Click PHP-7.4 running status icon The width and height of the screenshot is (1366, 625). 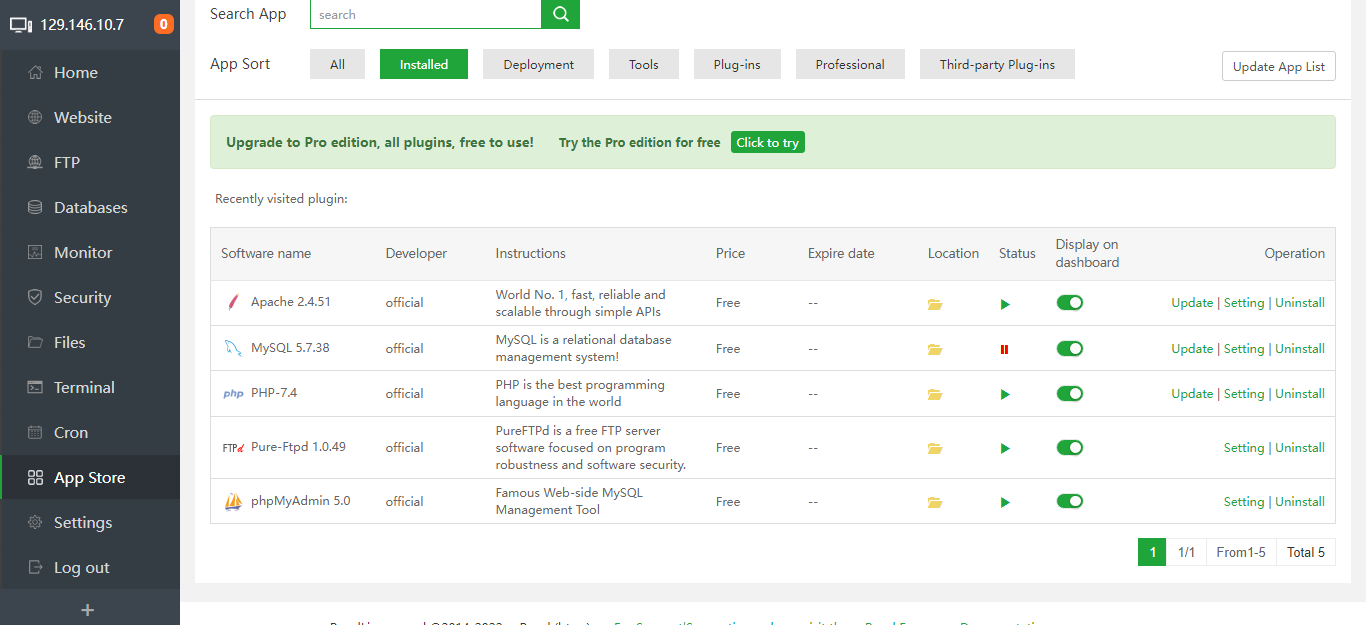click(x=1005, y=395)
